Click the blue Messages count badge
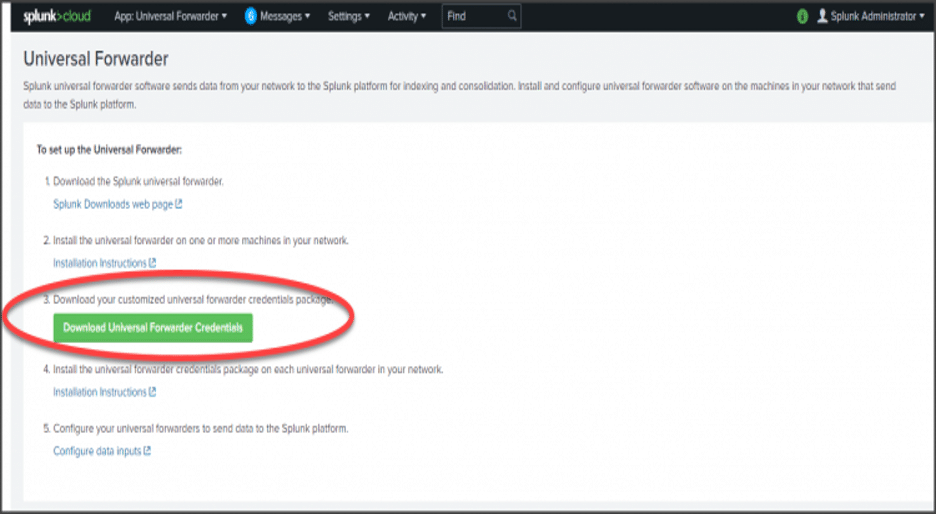936x514 pixels. coord(251,16)
